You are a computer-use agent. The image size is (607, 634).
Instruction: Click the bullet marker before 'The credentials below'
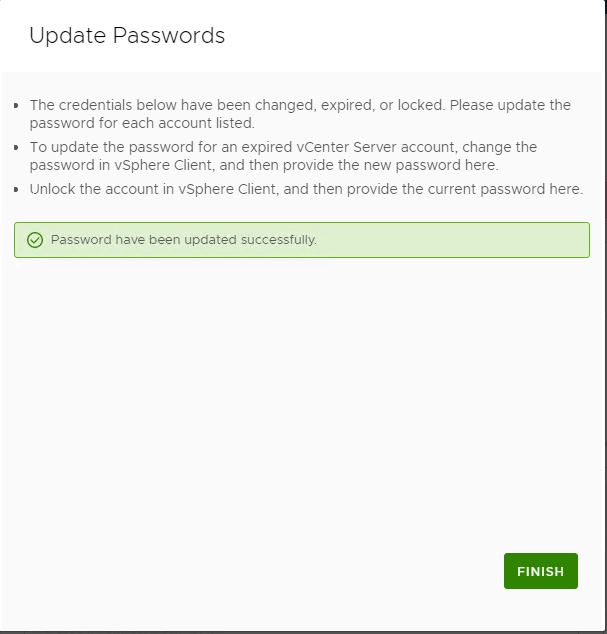pos(16,105)
